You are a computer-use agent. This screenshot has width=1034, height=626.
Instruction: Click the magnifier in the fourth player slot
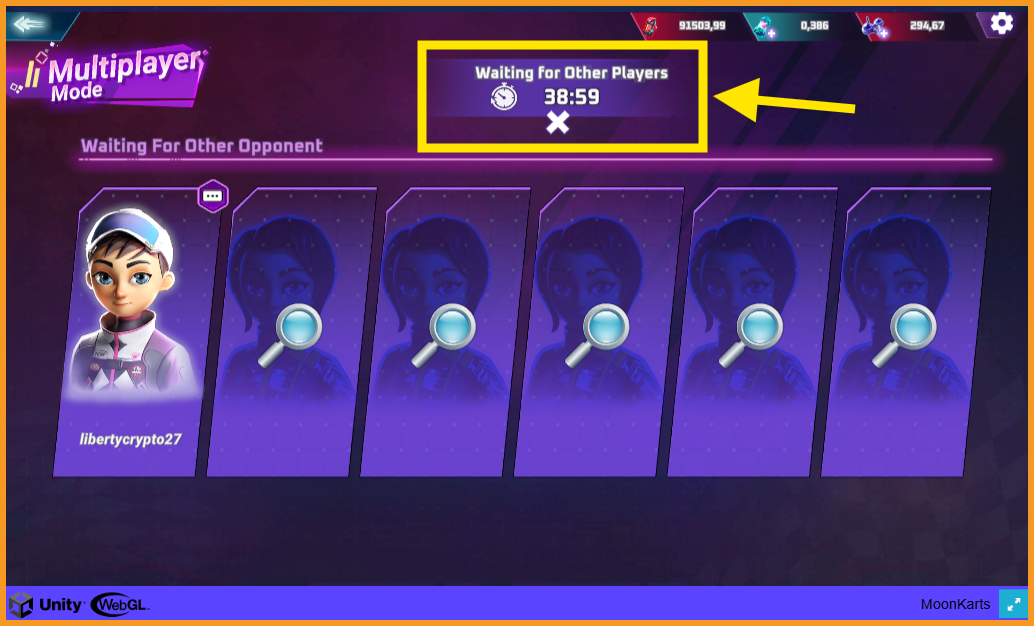597,336
